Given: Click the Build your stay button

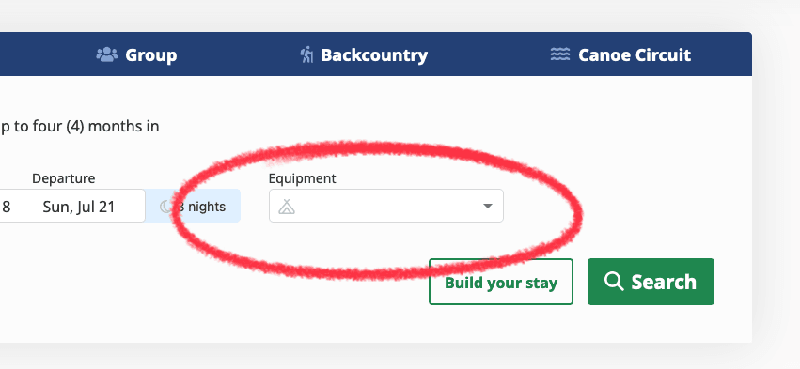Looking at the screenshot, I should pos(501,282).
